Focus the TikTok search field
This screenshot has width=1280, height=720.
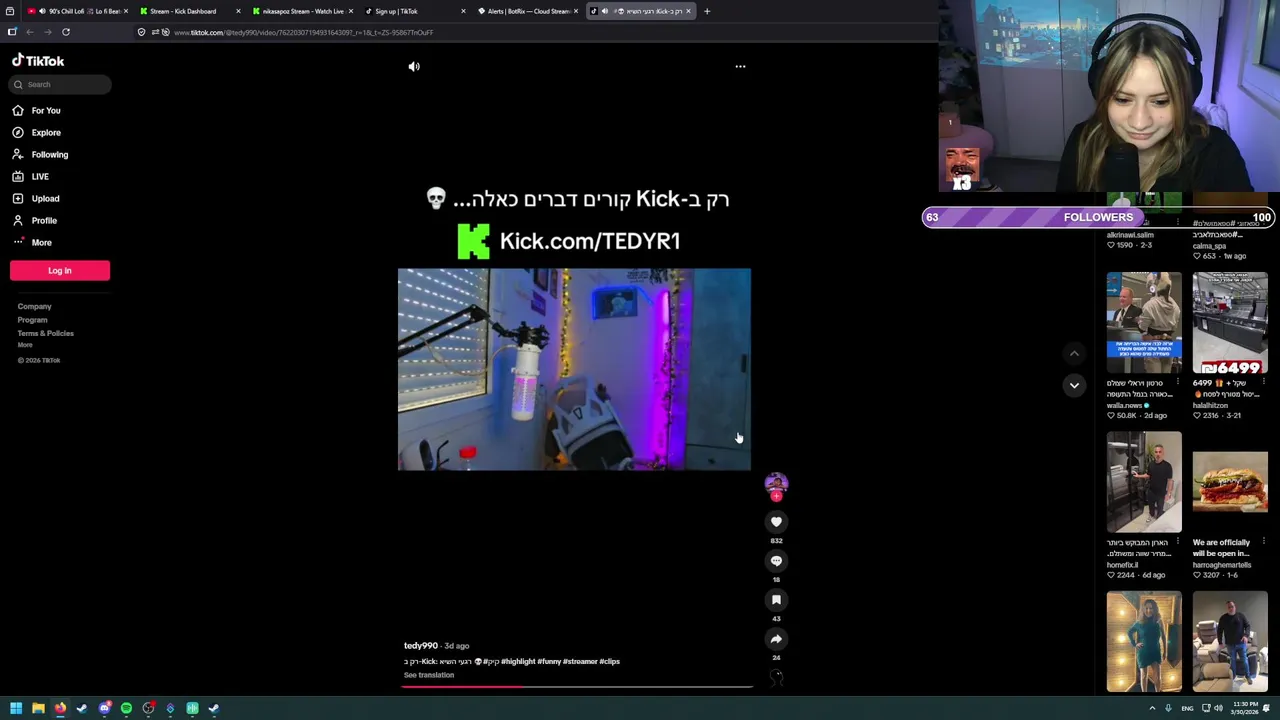point(60,84)
